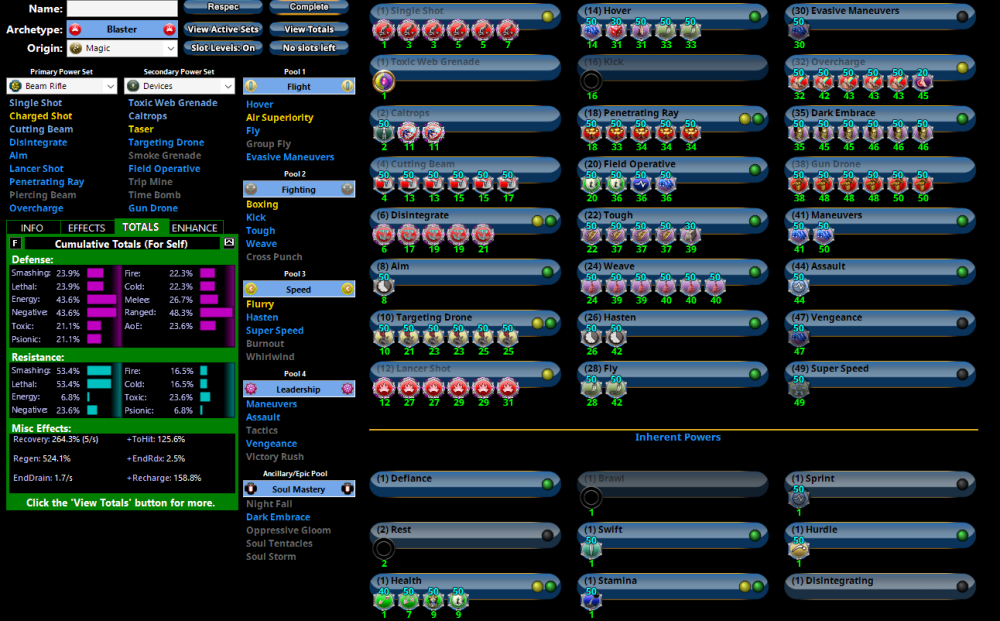Expand the Beam Rifle primary power set dropdown
This screenshot has width=1000, height=621.
click(x=62, y=87)
